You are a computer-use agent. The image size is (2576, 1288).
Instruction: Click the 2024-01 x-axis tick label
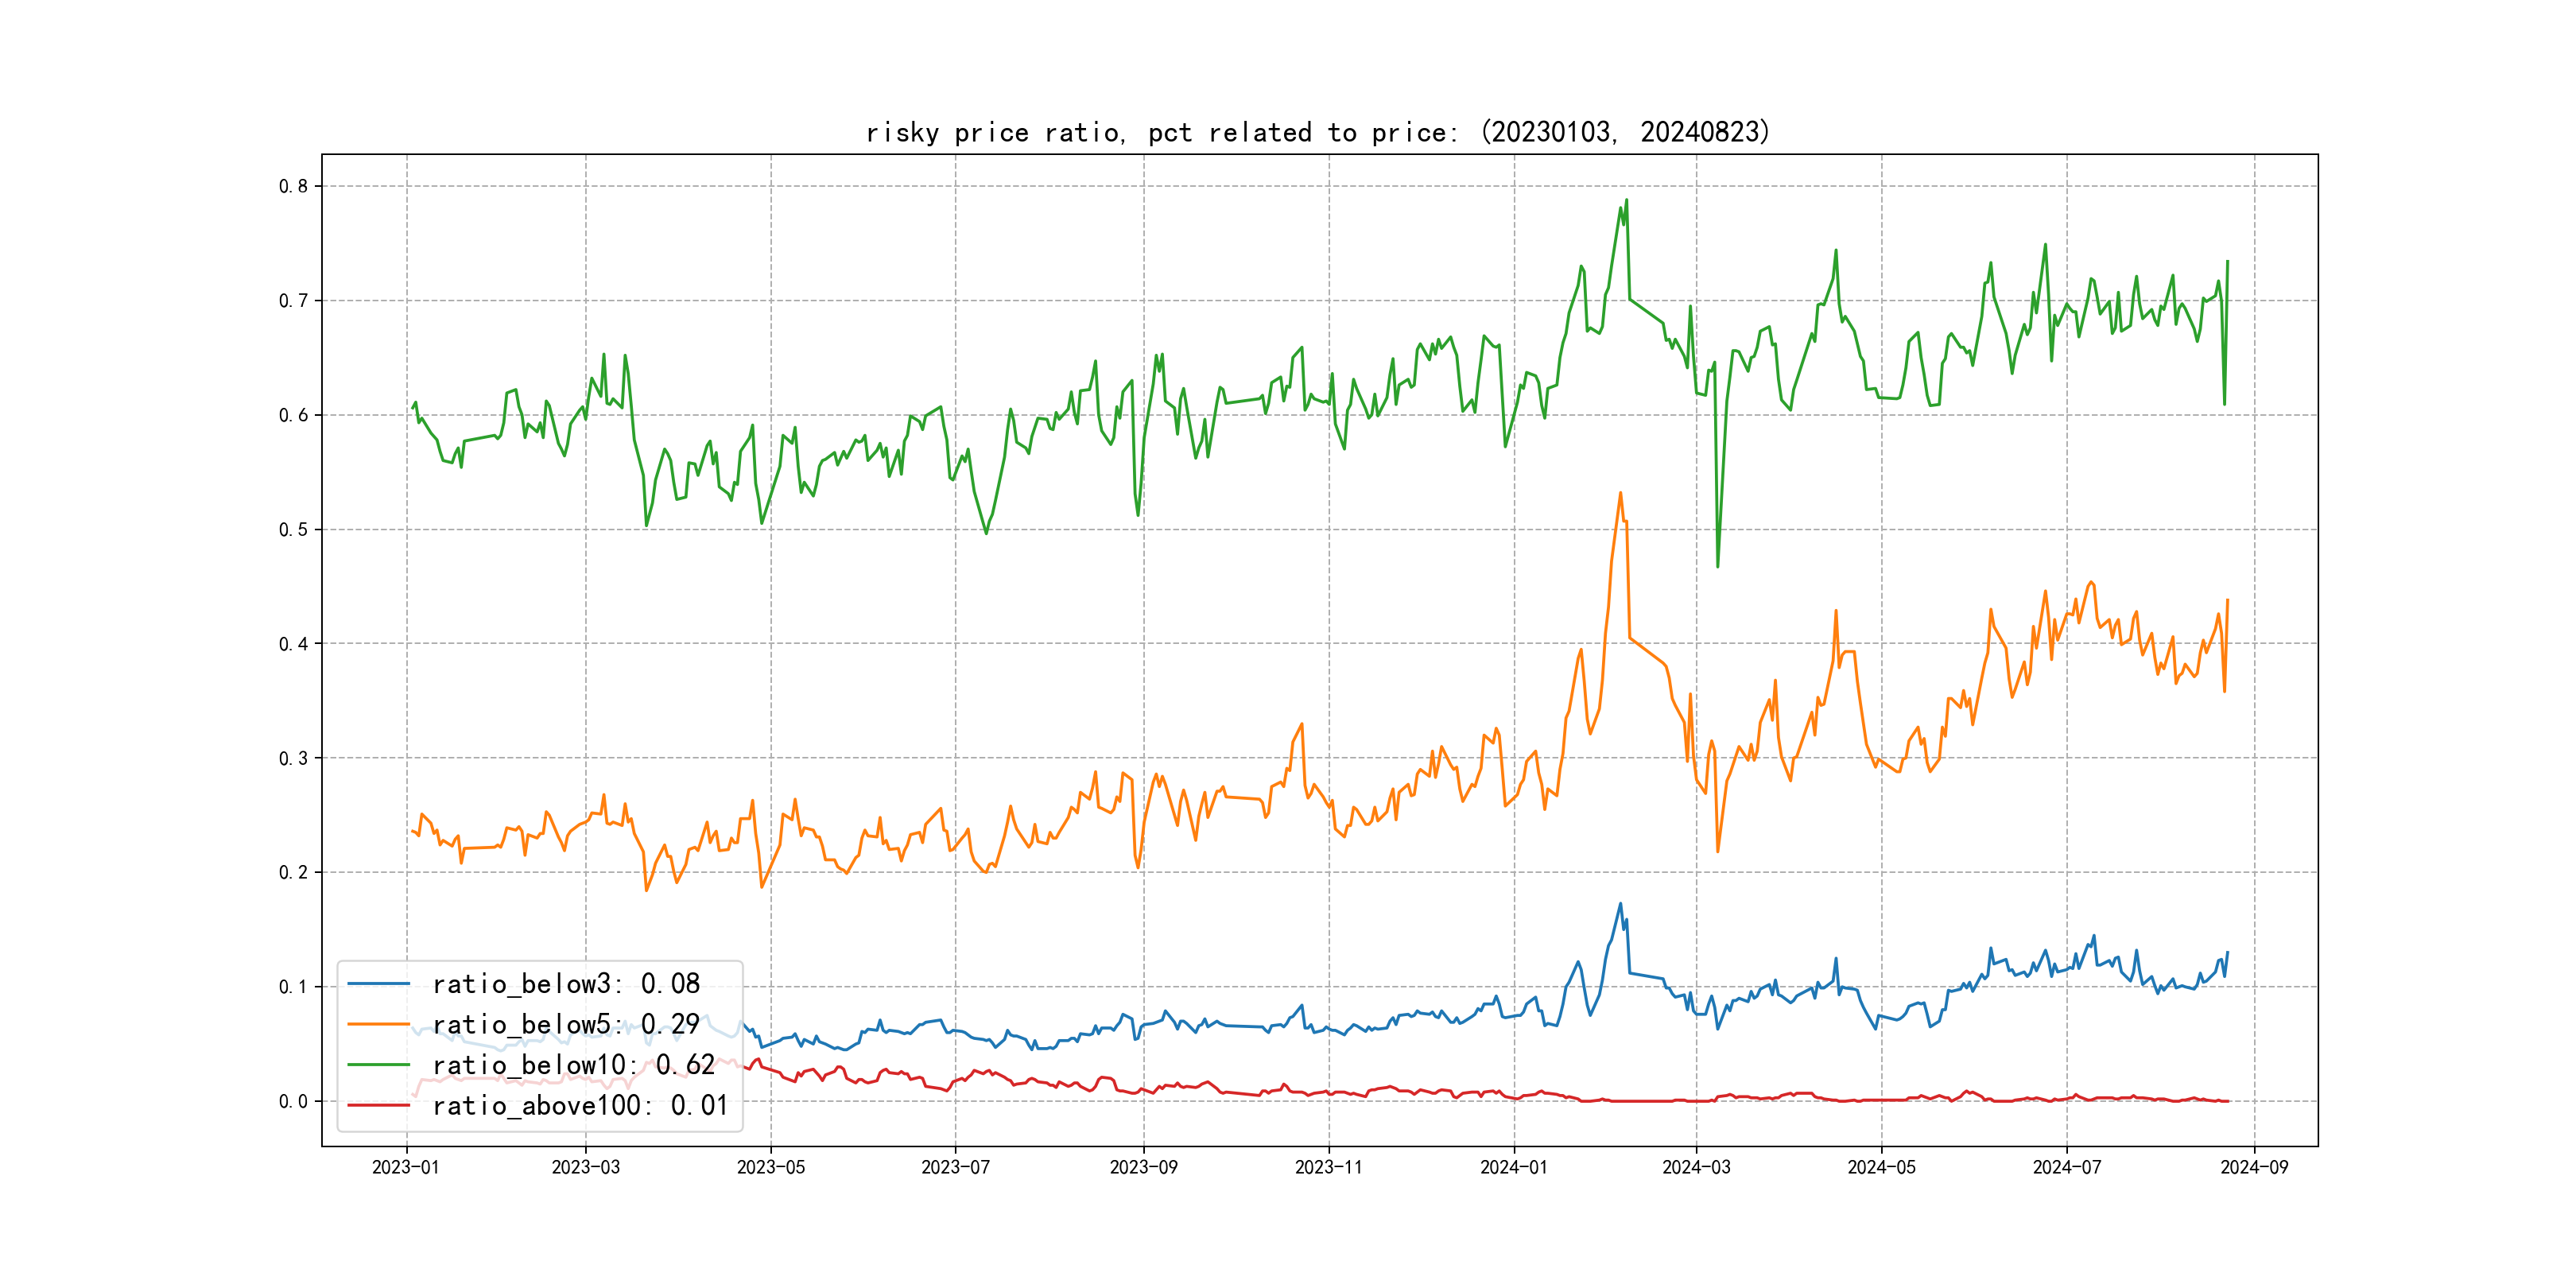(1514, 1167)
